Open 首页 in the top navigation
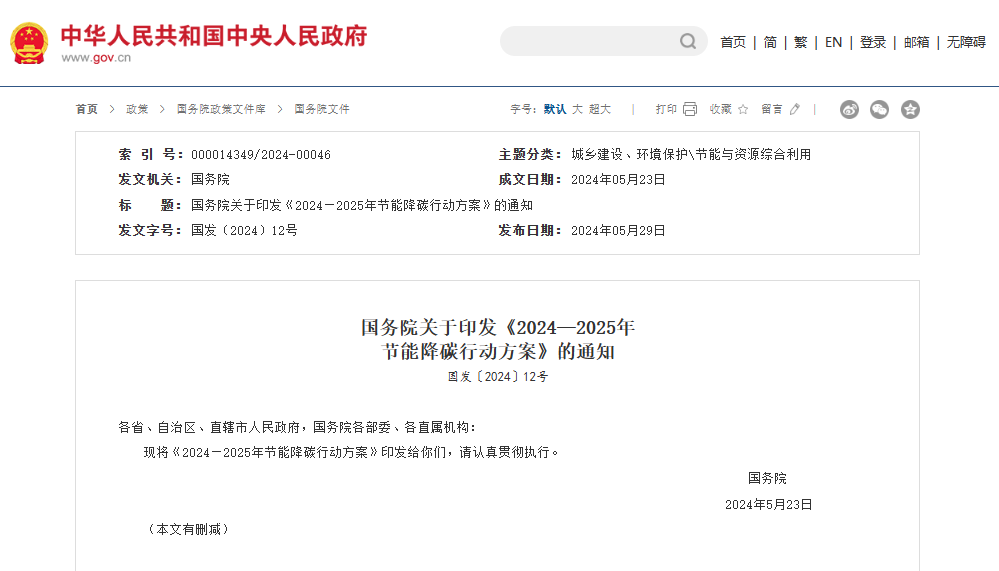Screen dimensions: 999x571 click(x=733, y=42)
